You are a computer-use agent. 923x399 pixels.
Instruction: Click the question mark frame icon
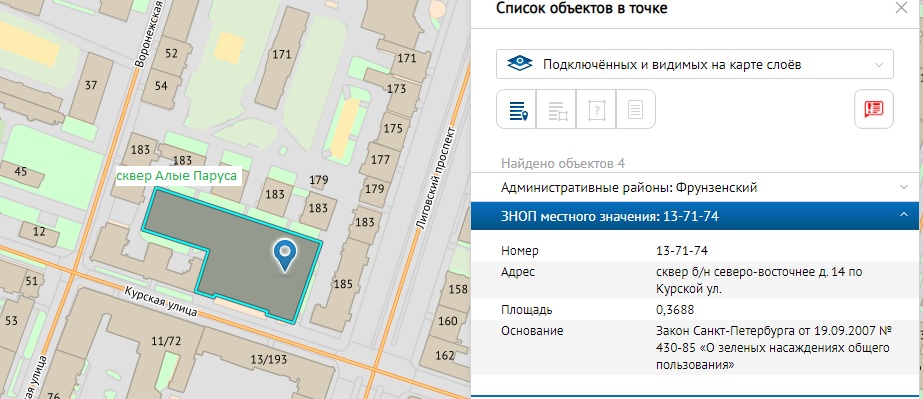coord(596,109)
